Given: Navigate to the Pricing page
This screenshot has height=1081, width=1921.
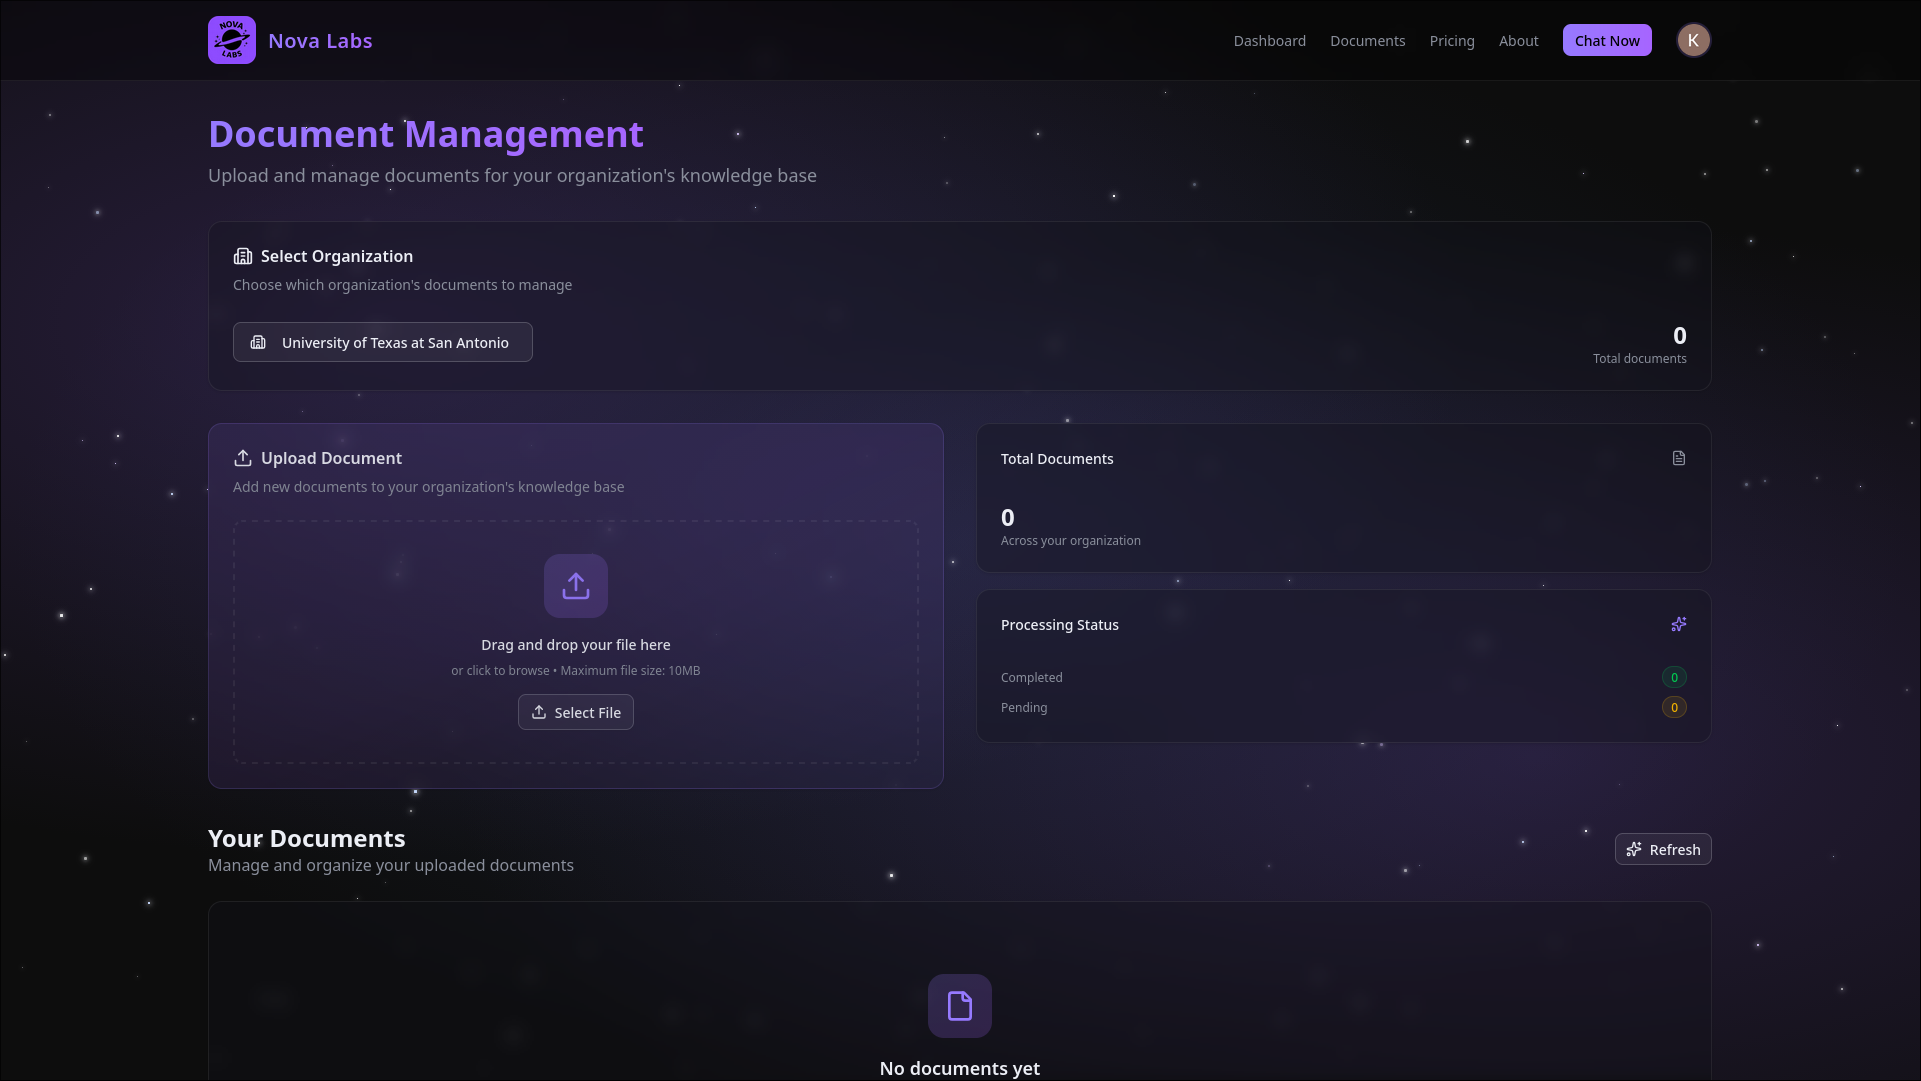Looking at the screenshot, I should (x=1451, y=41).
